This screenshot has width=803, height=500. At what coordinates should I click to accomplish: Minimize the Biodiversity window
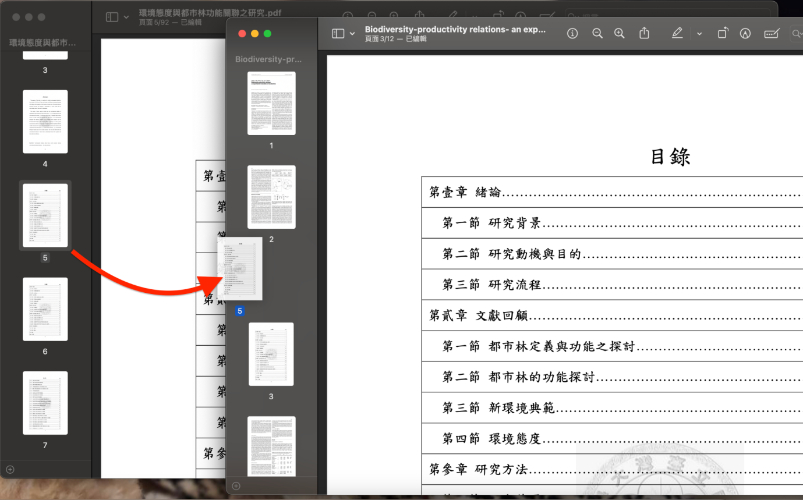pyautogui.click(x=255, y=34)
